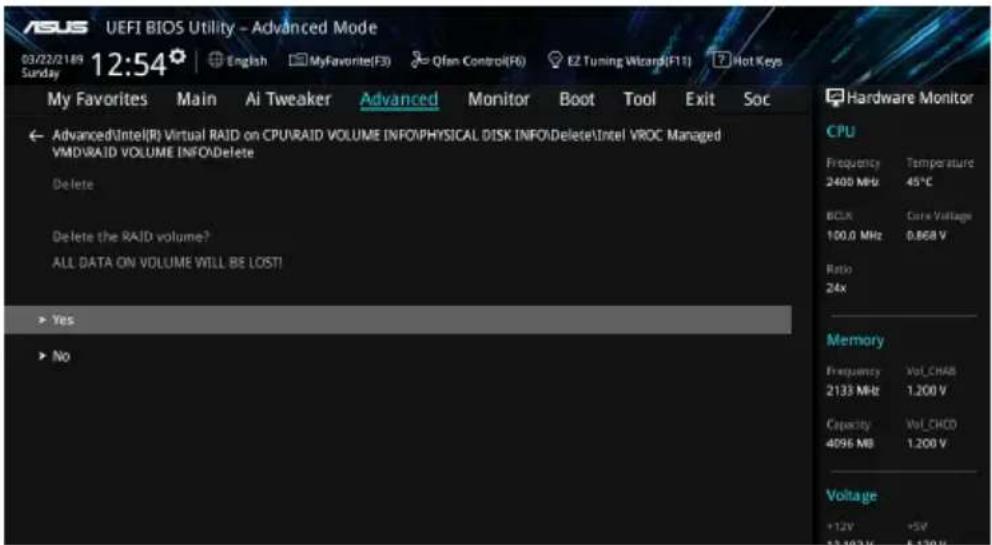Click the 100.0 MHz BCLK value

coord(854,236)
